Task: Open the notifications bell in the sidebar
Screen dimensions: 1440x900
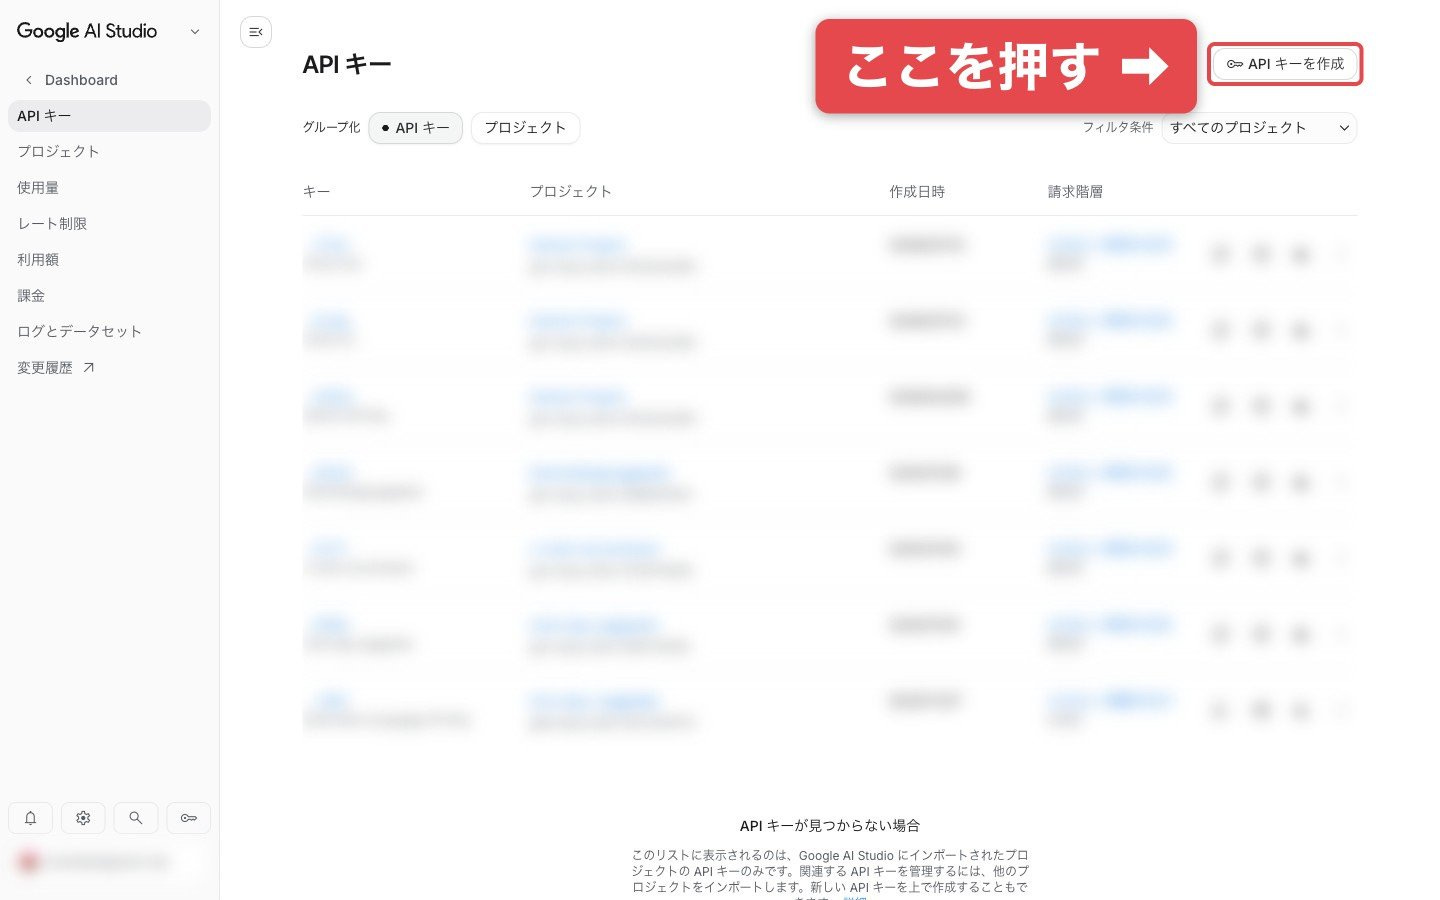Action: click(30, 818)
